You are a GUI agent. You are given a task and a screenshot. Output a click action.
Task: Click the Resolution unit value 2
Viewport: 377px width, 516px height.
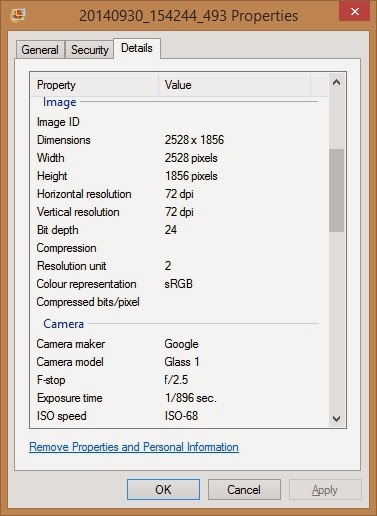point(168,266)
